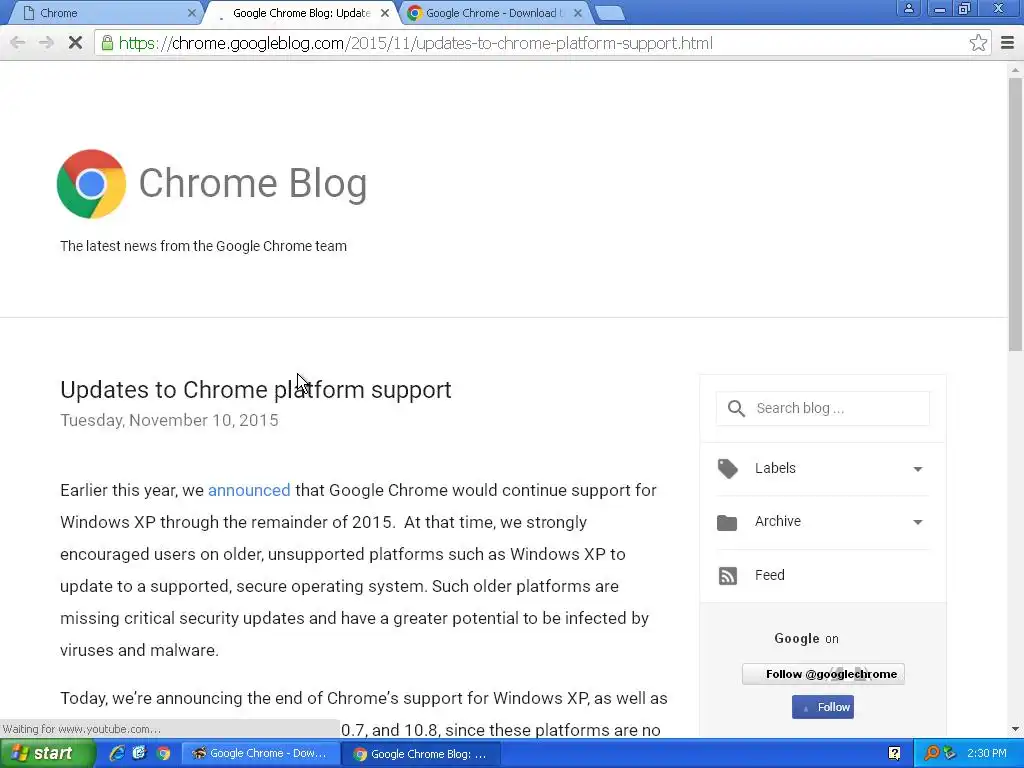
Task: Click the scrollbar up arrow
Action: tap(1015, 69)
